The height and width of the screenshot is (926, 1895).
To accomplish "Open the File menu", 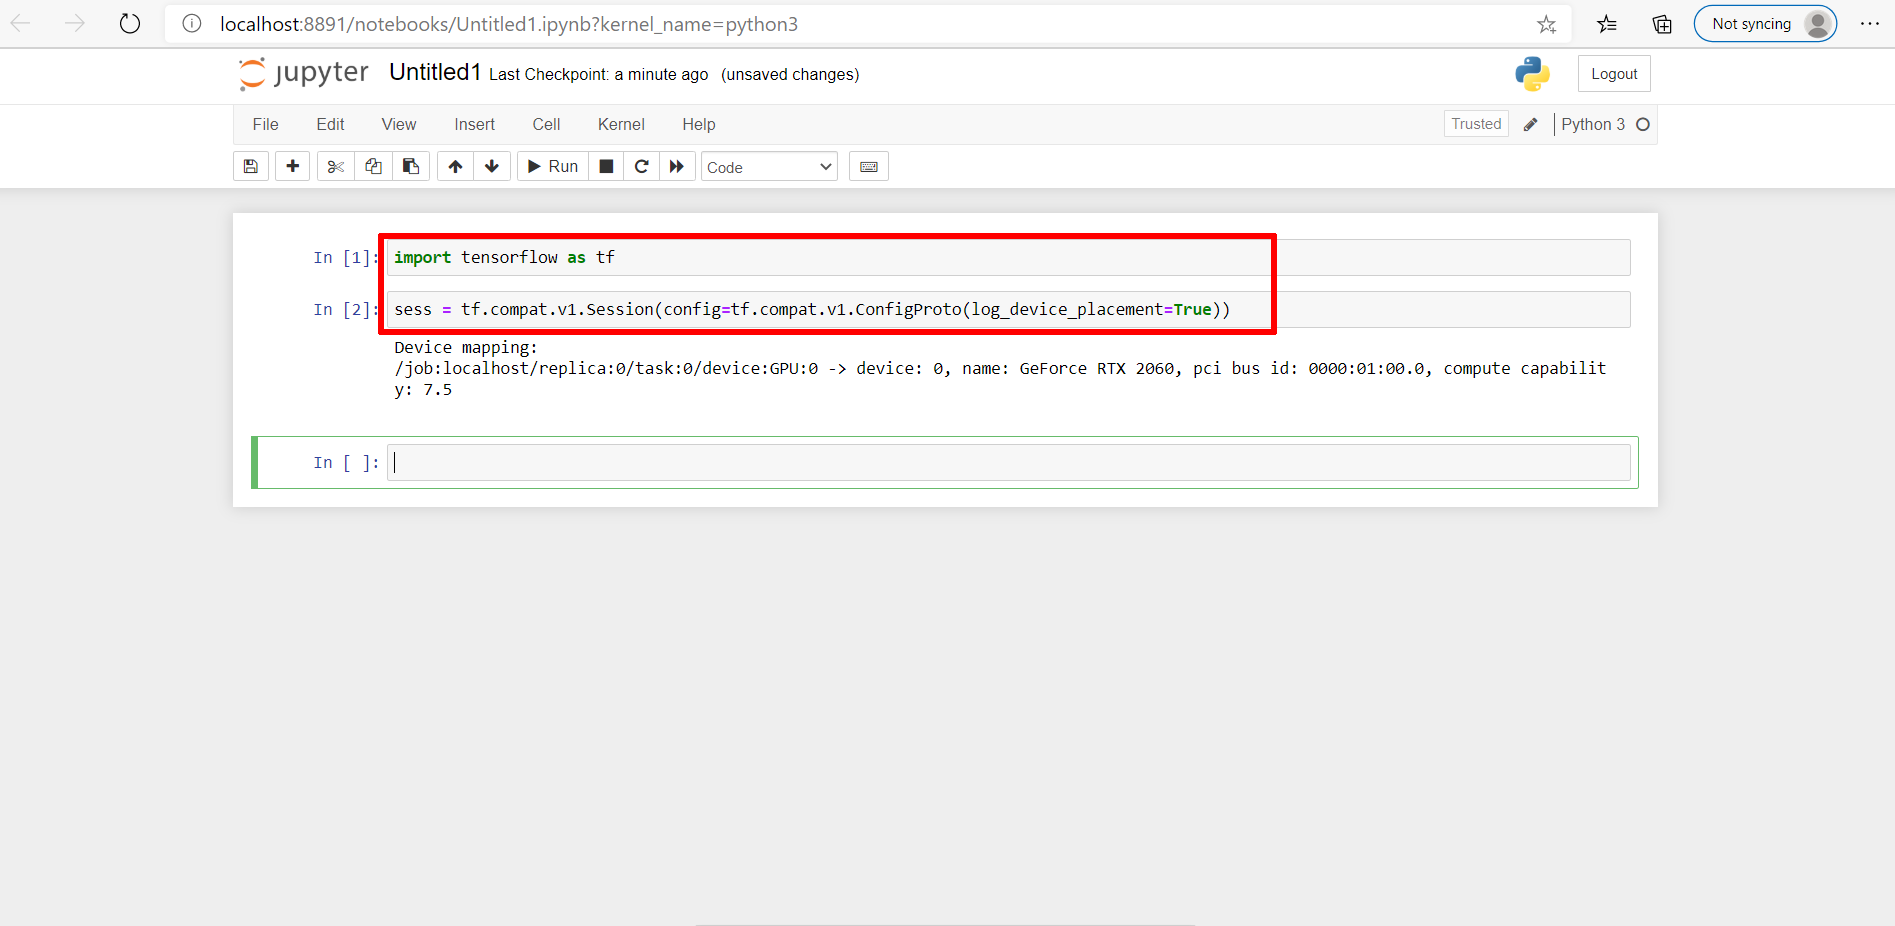I will coord(265,124).
